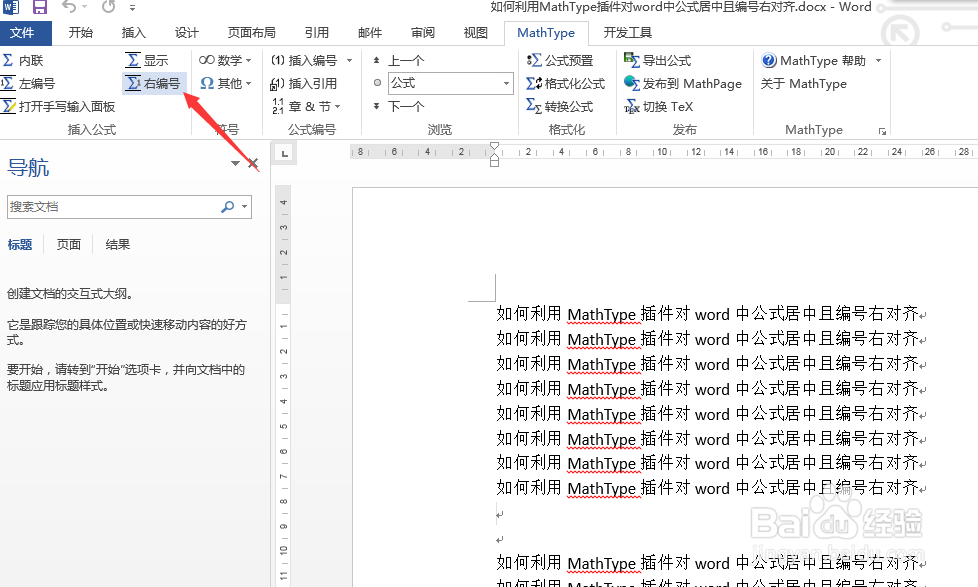Switch to the 审阅 ribbon tab
The image size is (978, 587).
pos(423,32)
